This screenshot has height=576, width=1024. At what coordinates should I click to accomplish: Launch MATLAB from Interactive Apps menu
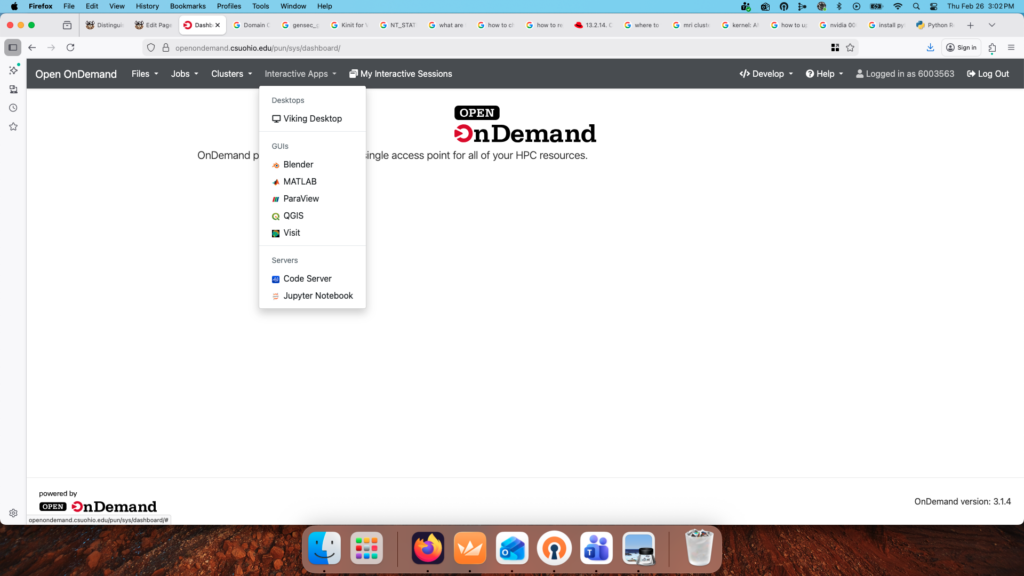[299, 182]
